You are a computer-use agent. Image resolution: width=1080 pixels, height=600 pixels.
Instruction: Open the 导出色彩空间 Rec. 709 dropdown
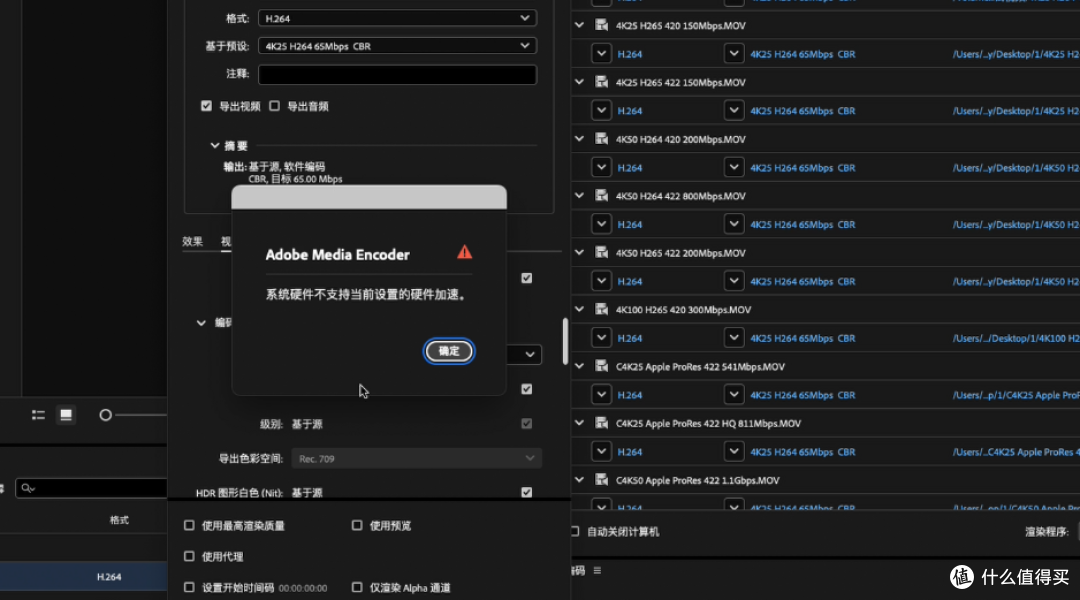point(416,459)
